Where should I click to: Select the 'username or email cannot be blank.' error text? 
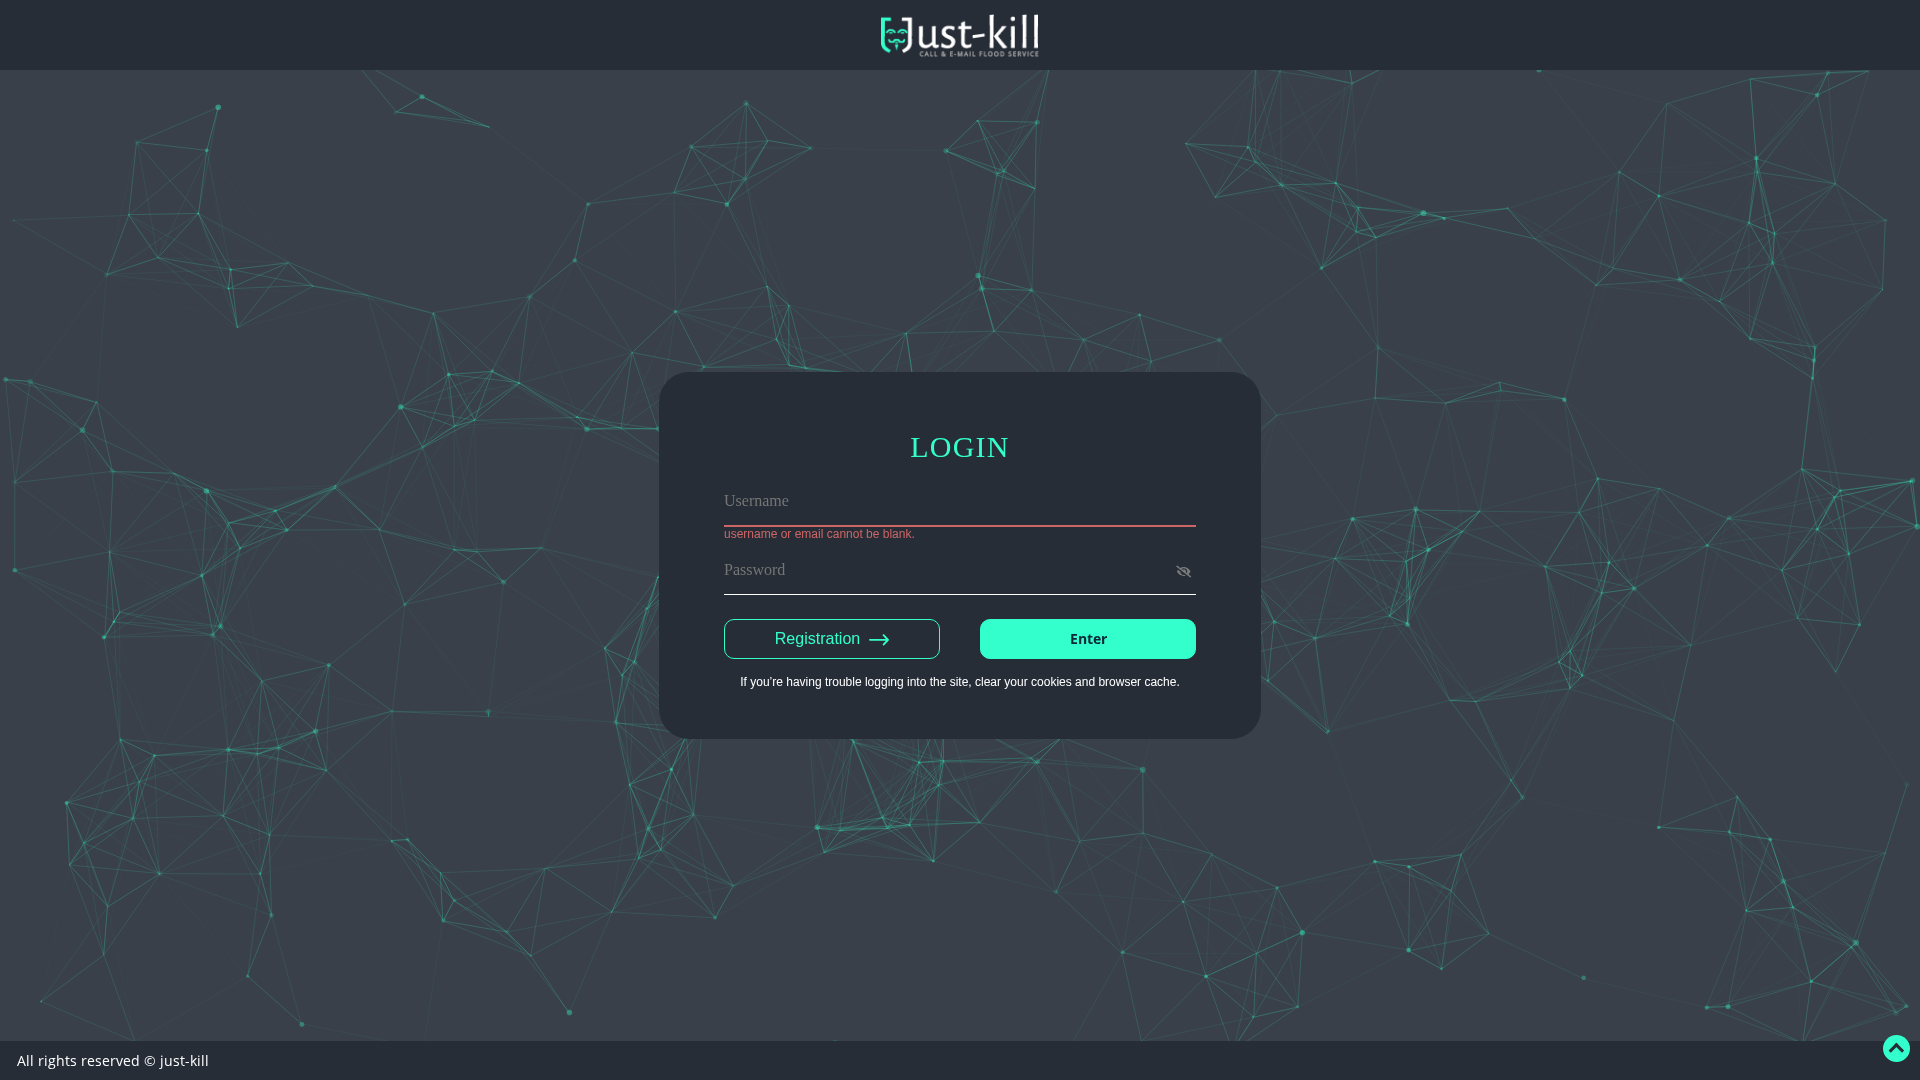tap(819, 534)
